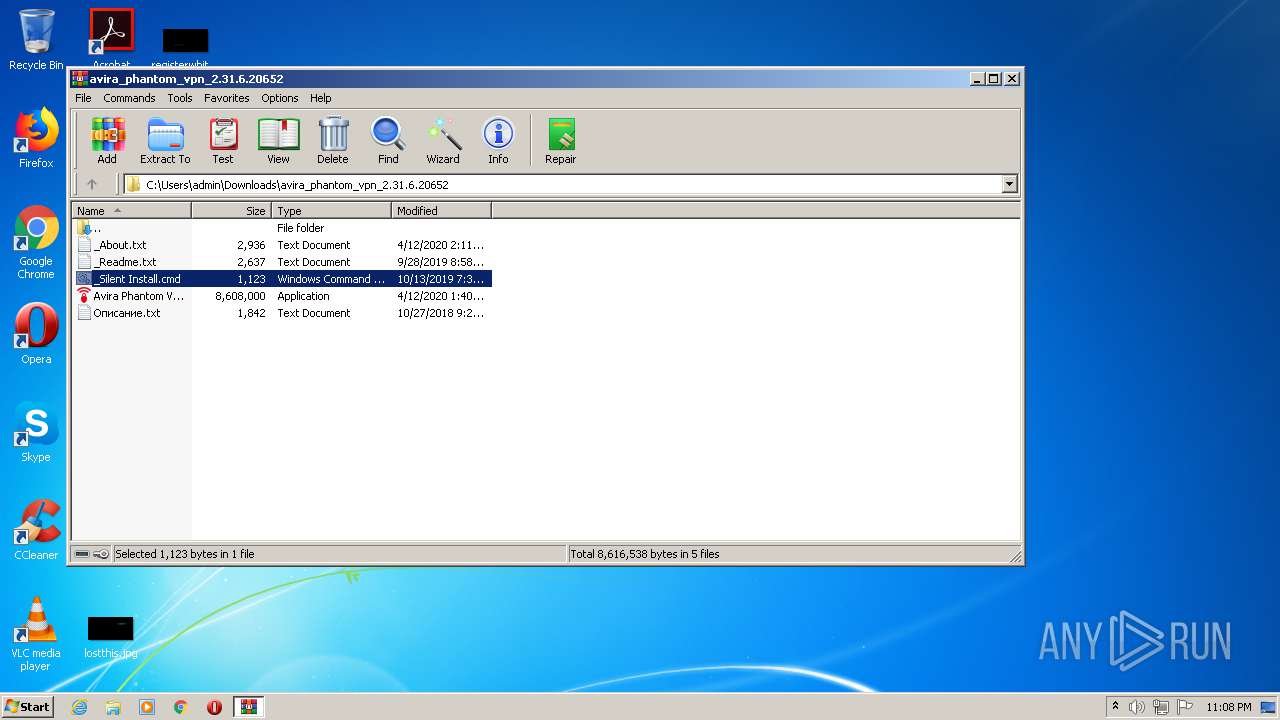Select the Firefox desktop shortcut
The width and height of the screenshot is (1280, 720).
click(x=36, y=138)
